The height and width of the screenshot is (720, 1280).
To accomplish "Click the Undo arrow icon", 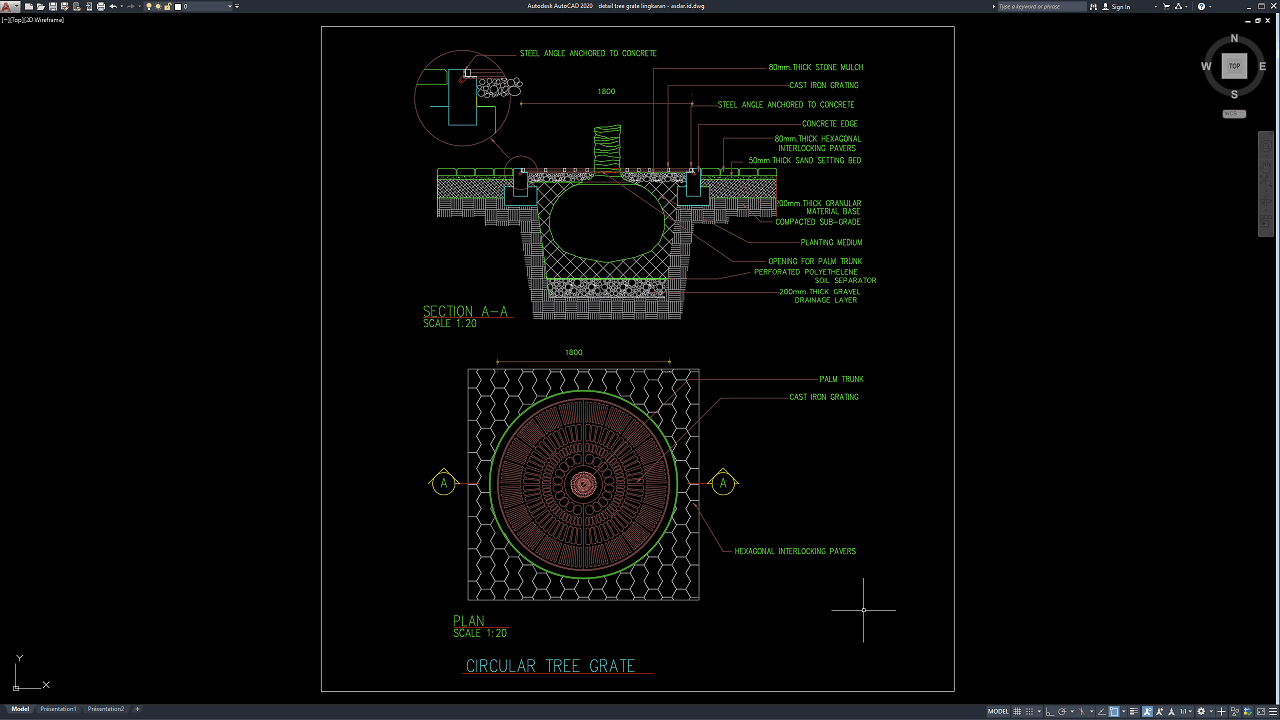I will (113, 7).
